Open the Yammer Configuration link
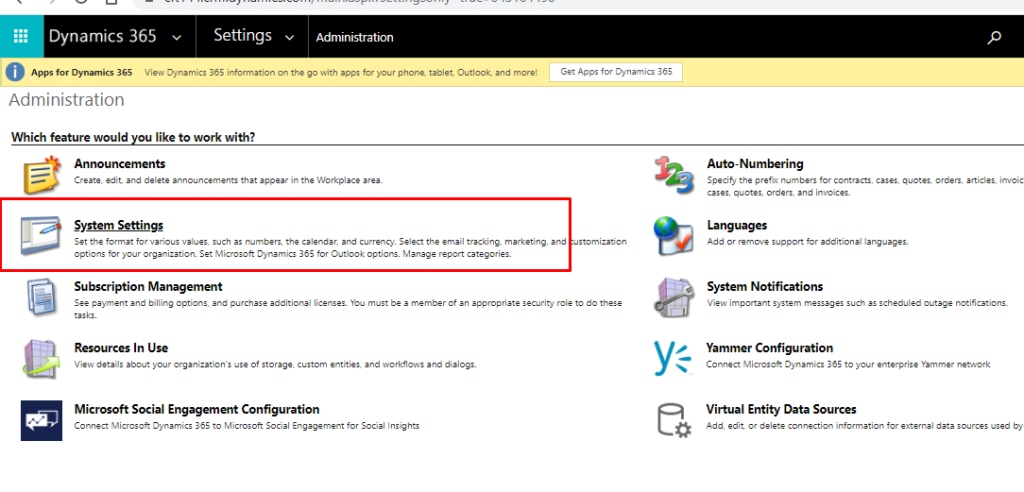 tap(769, 348)
